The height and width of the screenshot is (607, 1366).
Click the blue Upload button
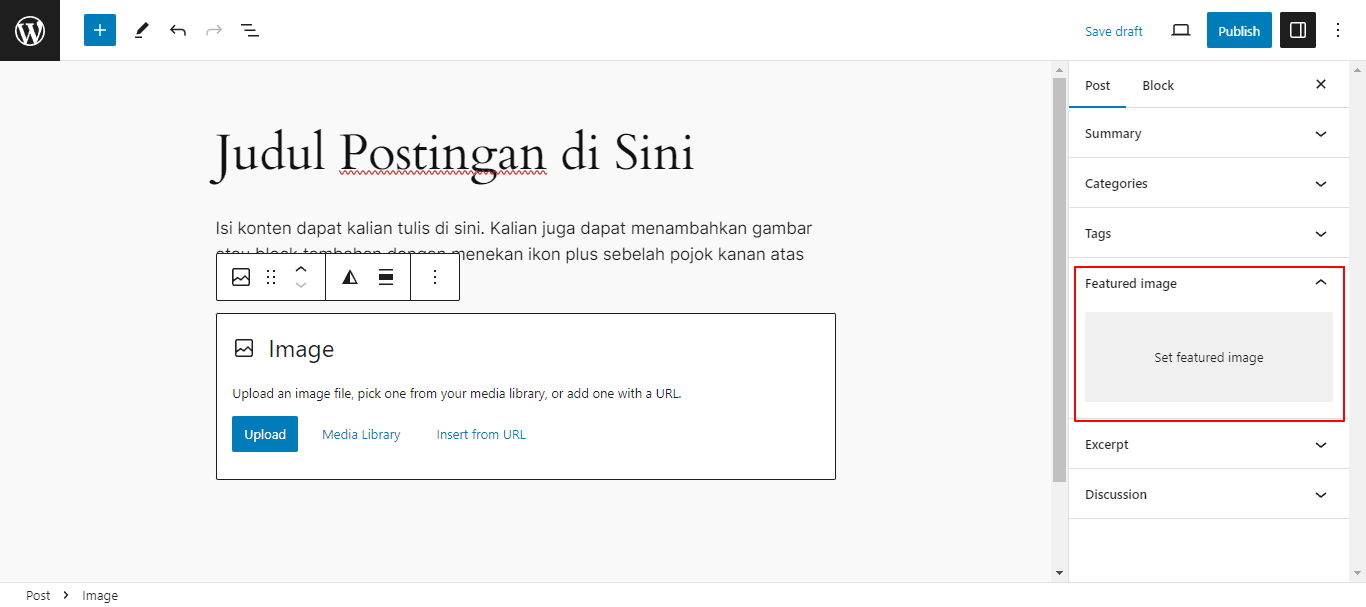(264, 434)
